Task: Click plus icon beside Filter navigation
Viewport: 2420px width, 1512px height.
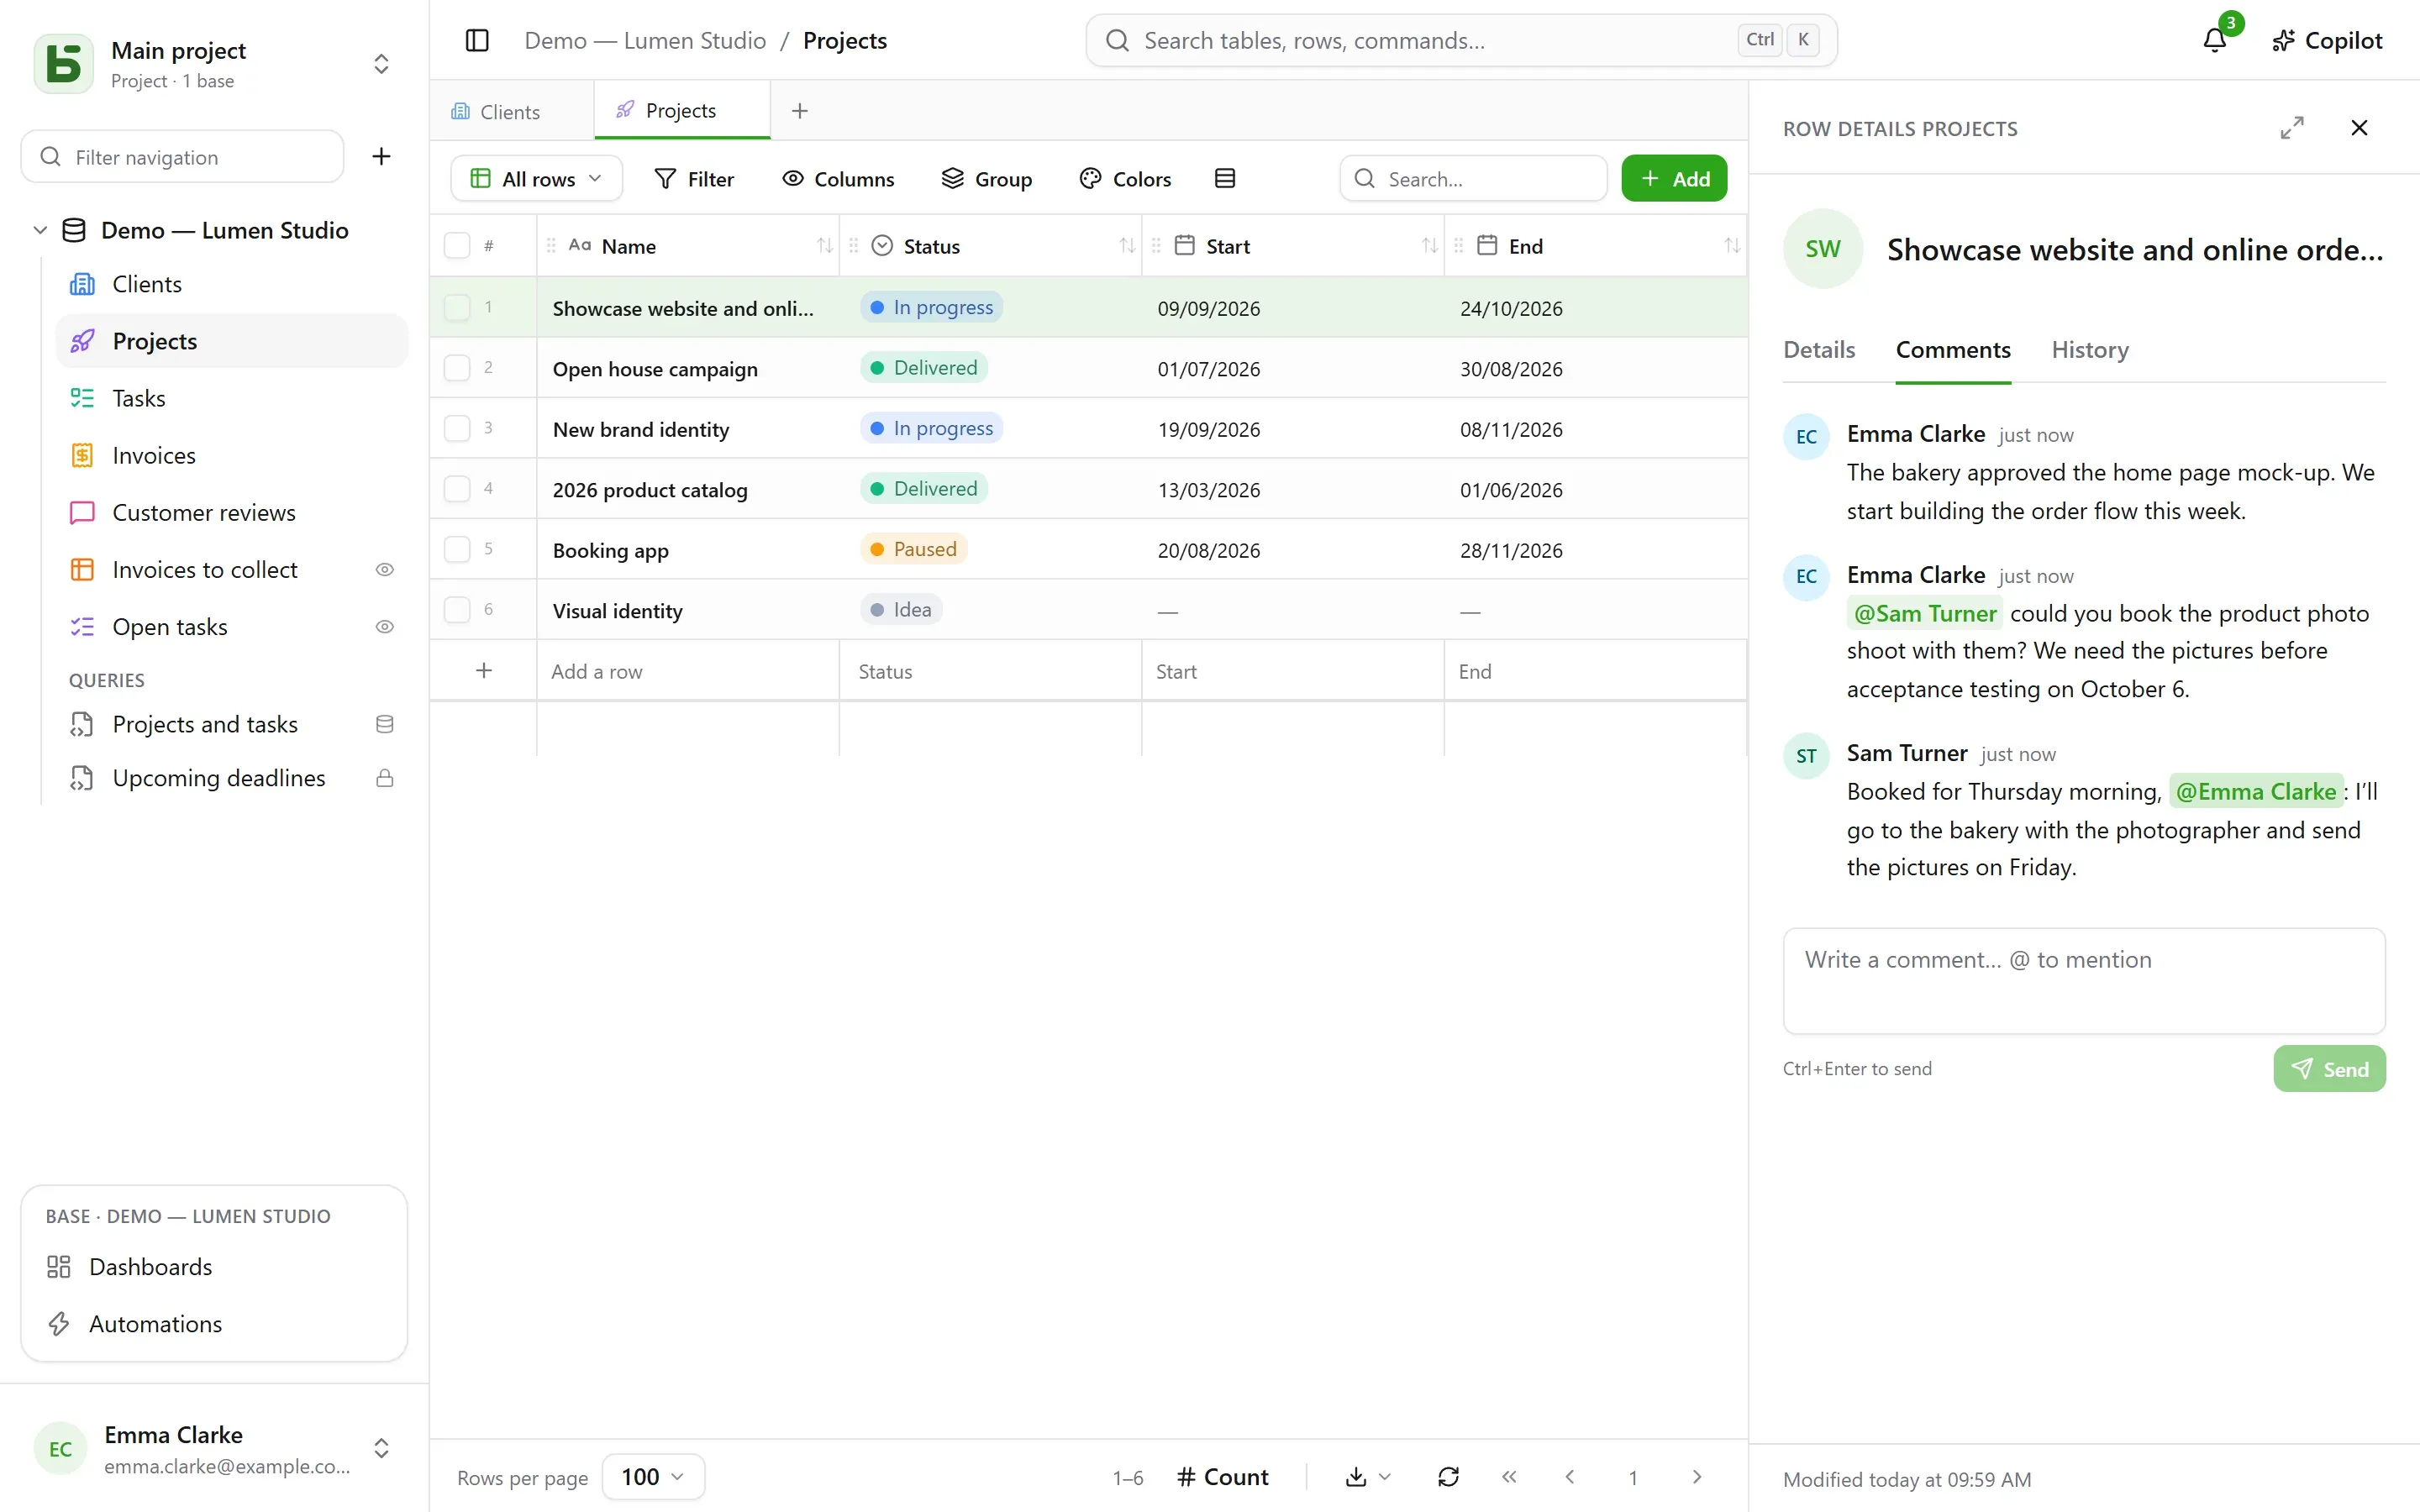Action: click(x=381, y=157)
